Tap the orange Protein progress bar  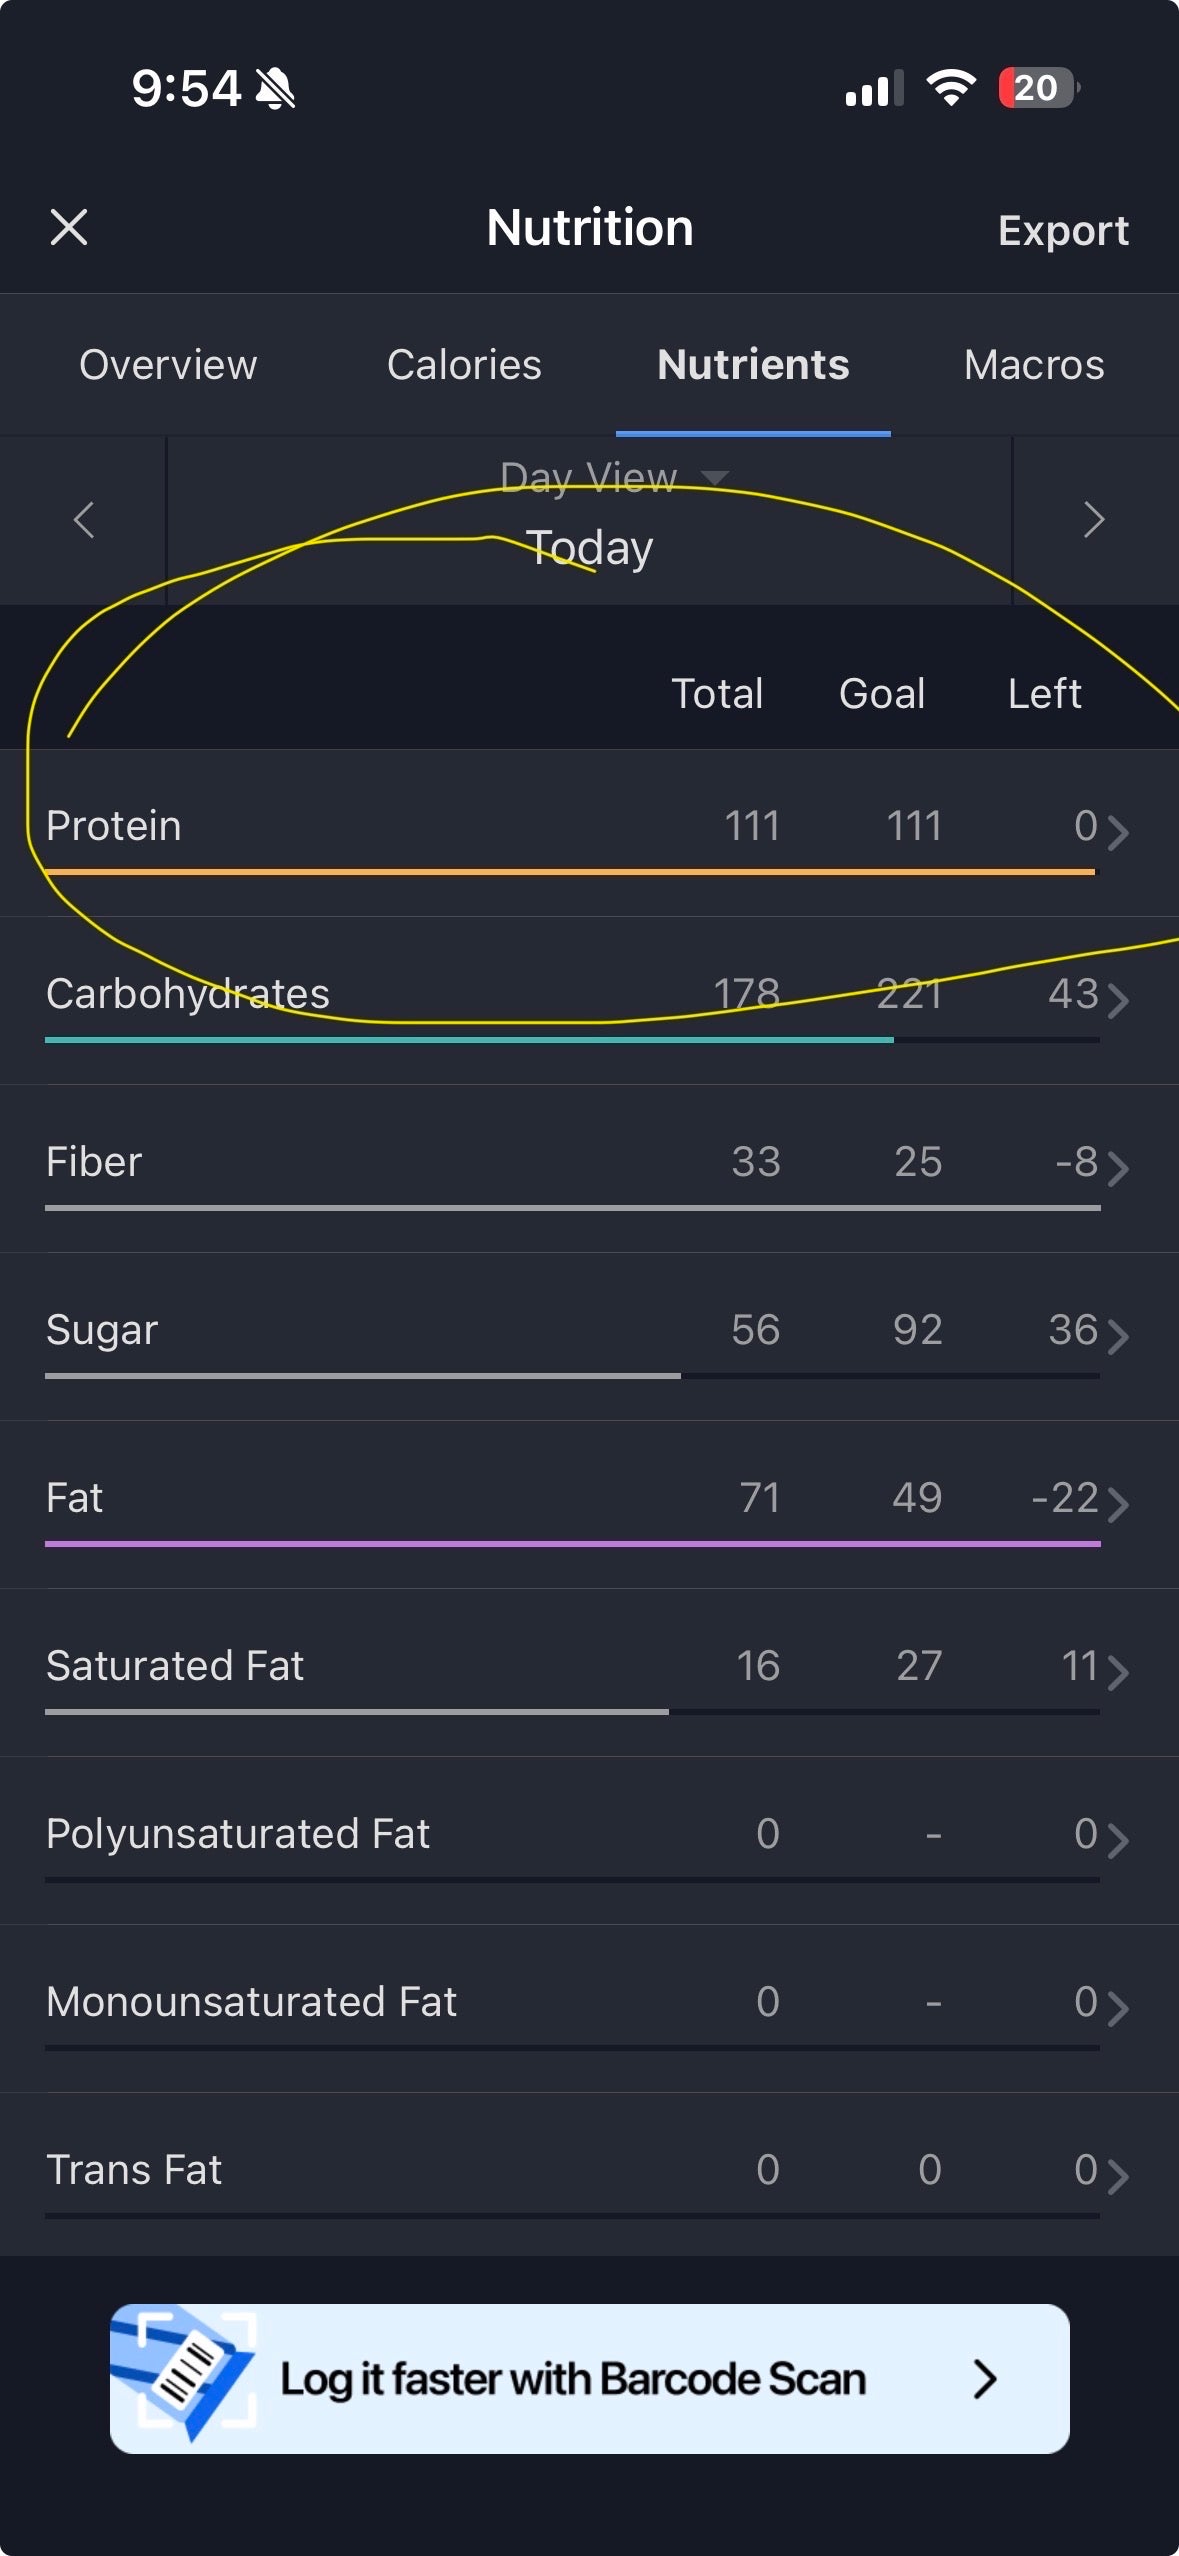[570, 872]
